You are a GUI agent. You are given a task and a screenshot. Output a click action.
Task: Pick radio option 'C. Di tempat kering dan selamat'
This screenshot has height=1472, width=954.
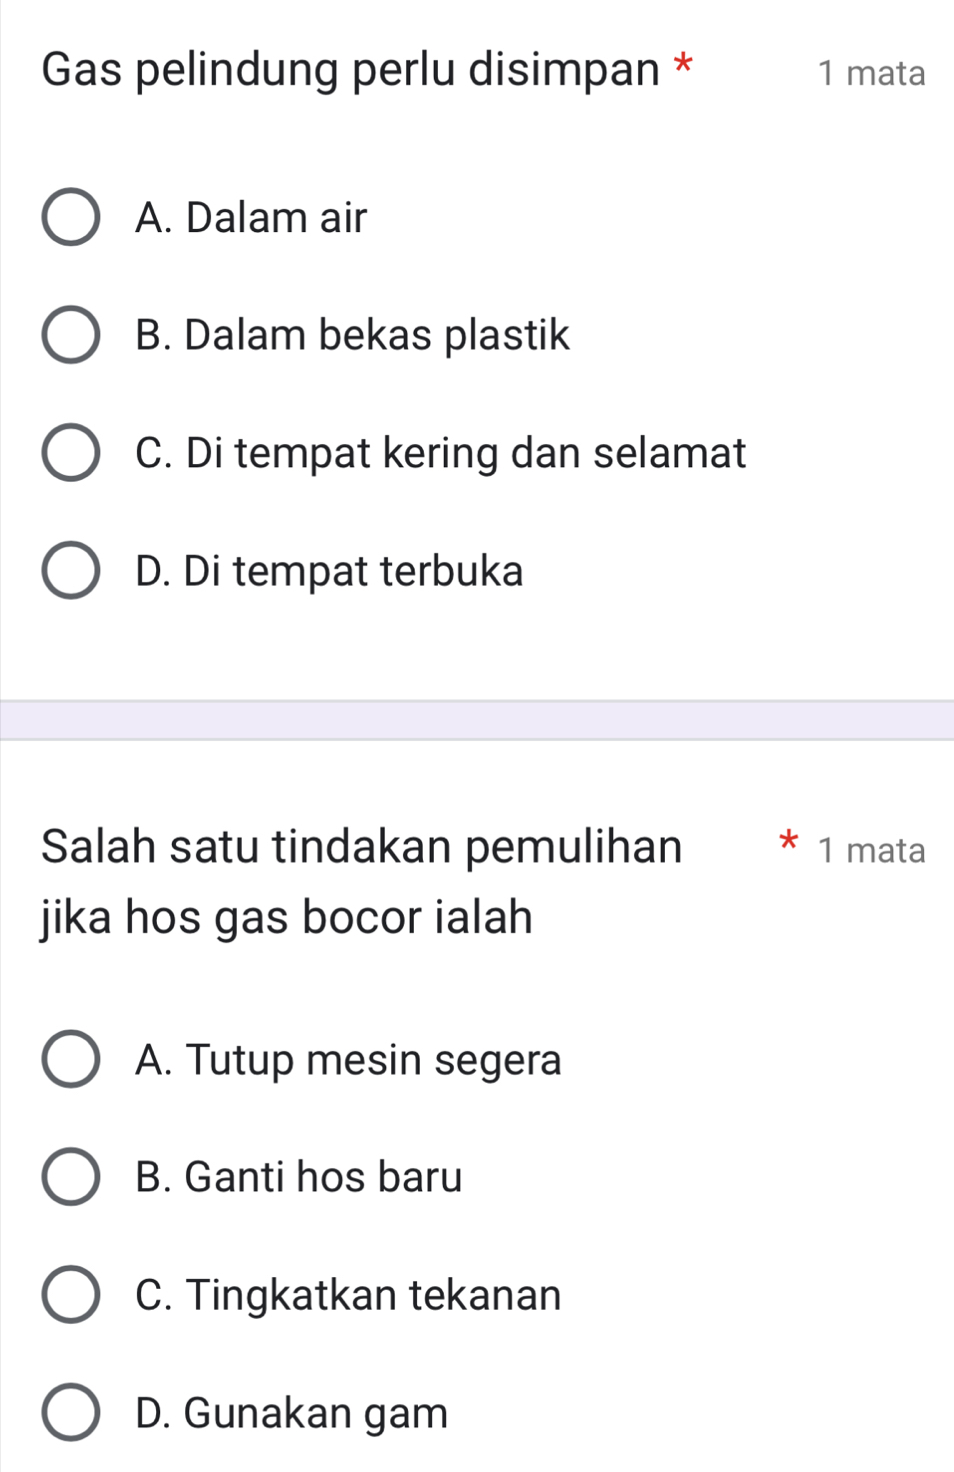point(70,453)
